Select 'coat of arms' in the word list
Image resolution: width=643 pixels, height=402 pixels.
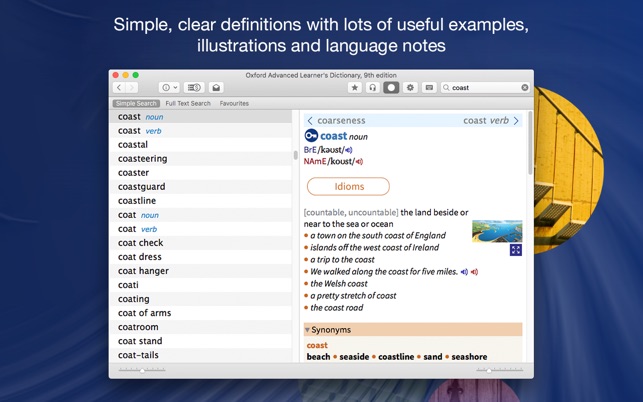[x=201, y=313]
